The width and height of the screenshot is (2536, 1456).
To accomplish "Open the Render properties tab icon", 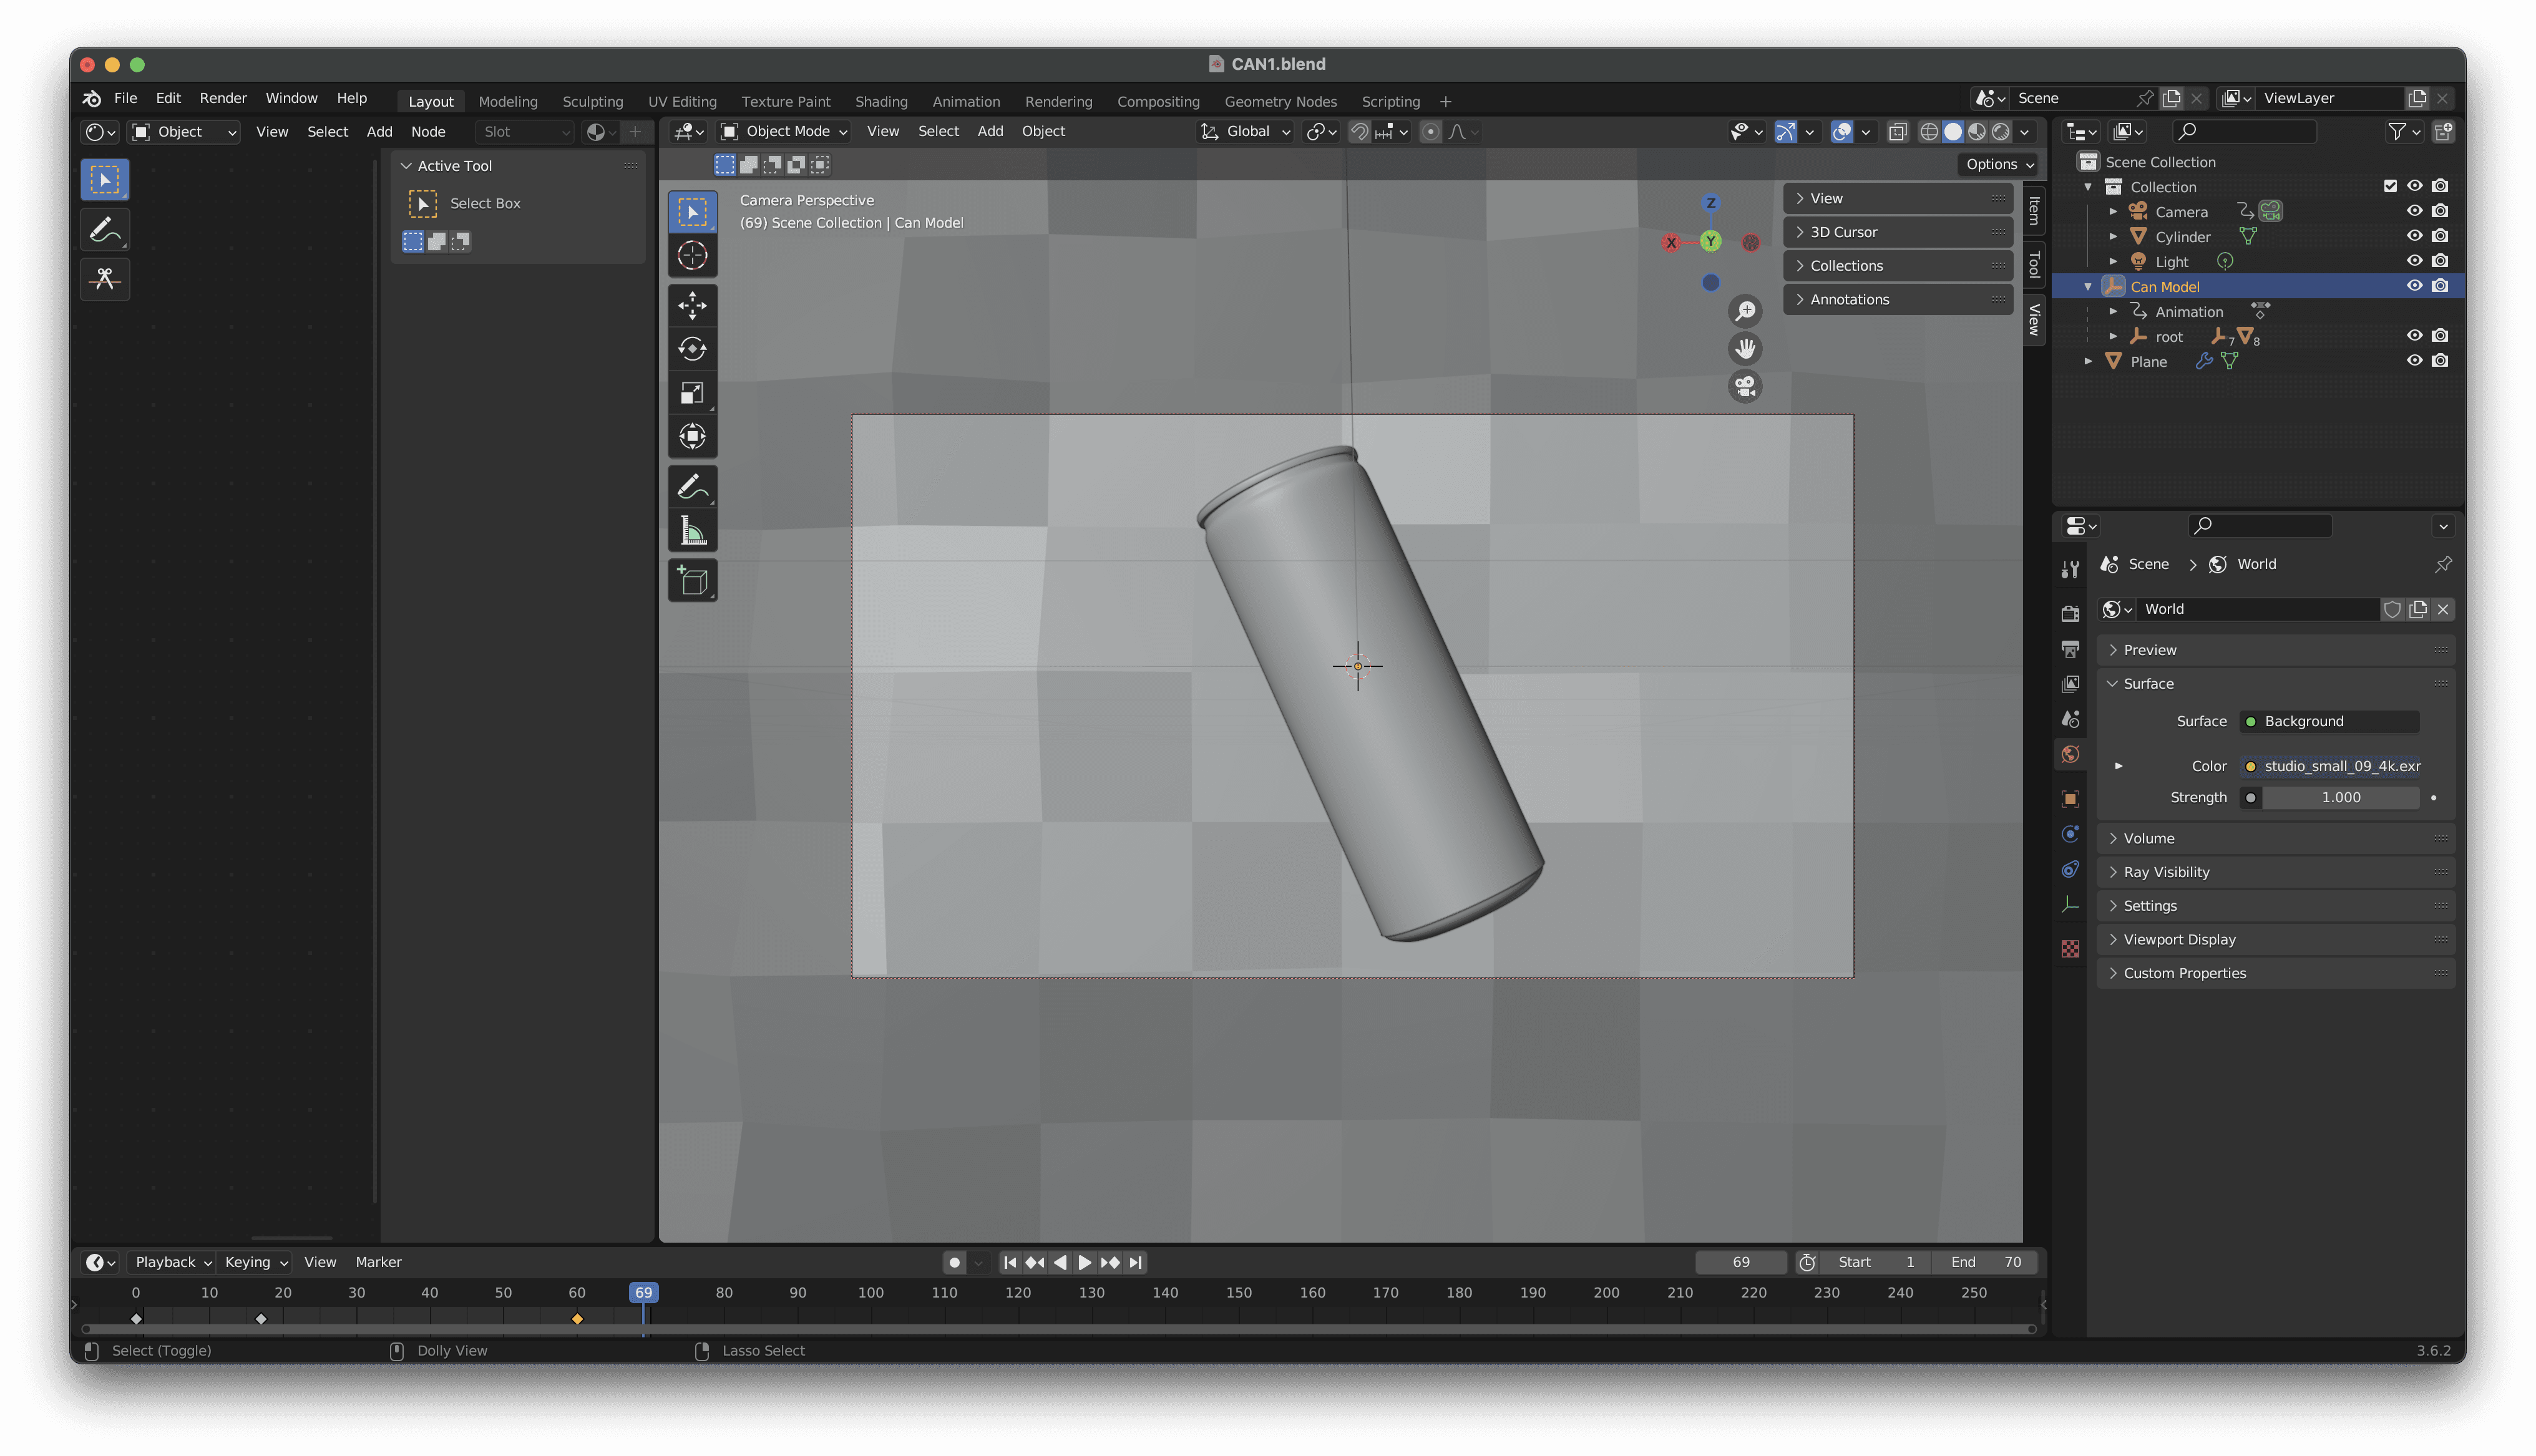I will [2070, 613].
